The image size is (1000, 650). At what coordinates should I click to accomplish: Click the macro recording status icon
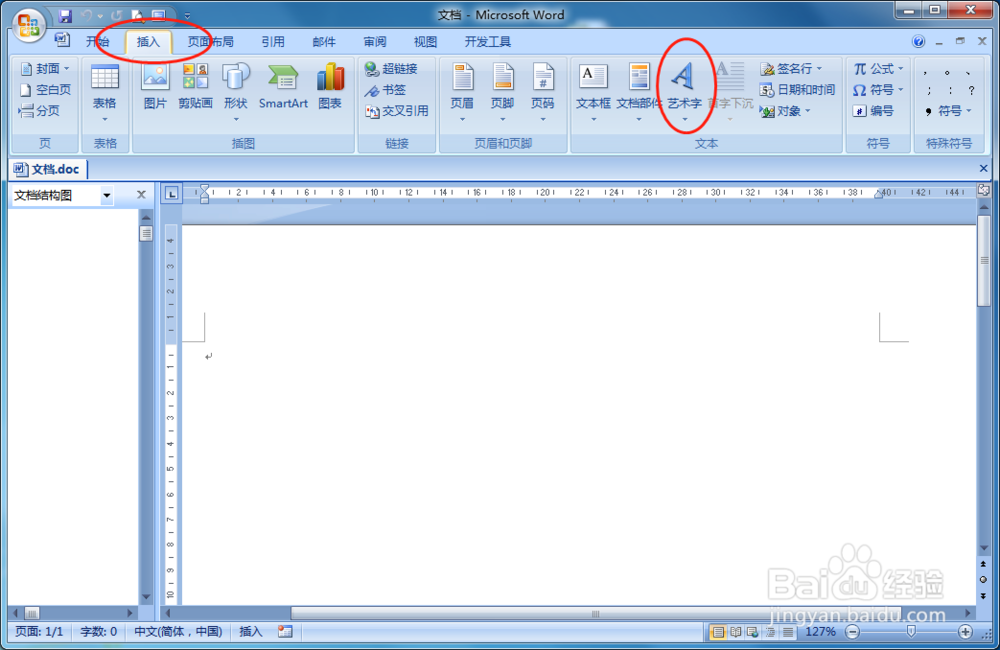pyautogui.click(x=285, y=632)
